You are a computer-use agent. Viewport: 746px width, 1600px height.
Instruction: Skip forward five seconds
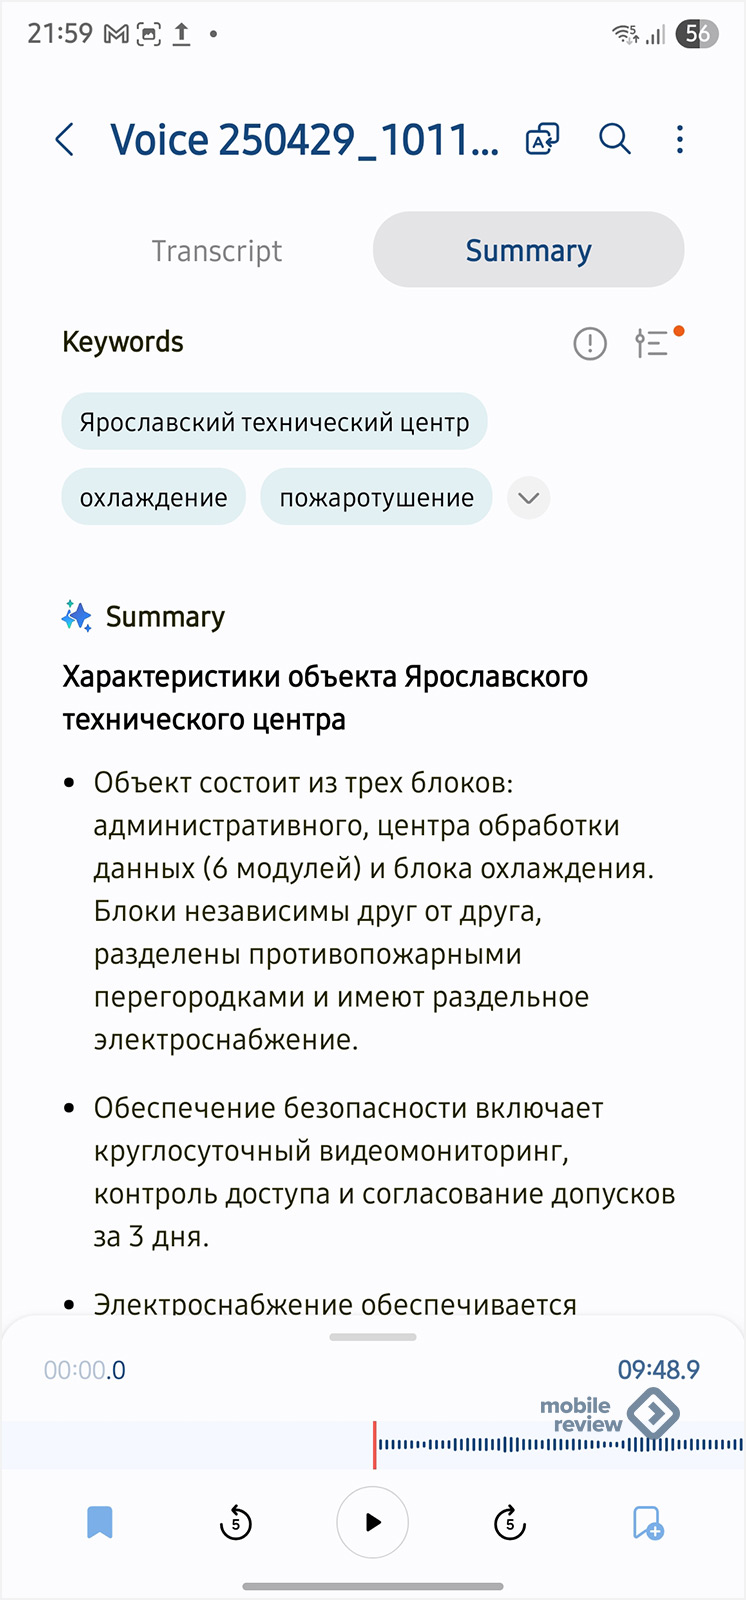coord(510,1523)
